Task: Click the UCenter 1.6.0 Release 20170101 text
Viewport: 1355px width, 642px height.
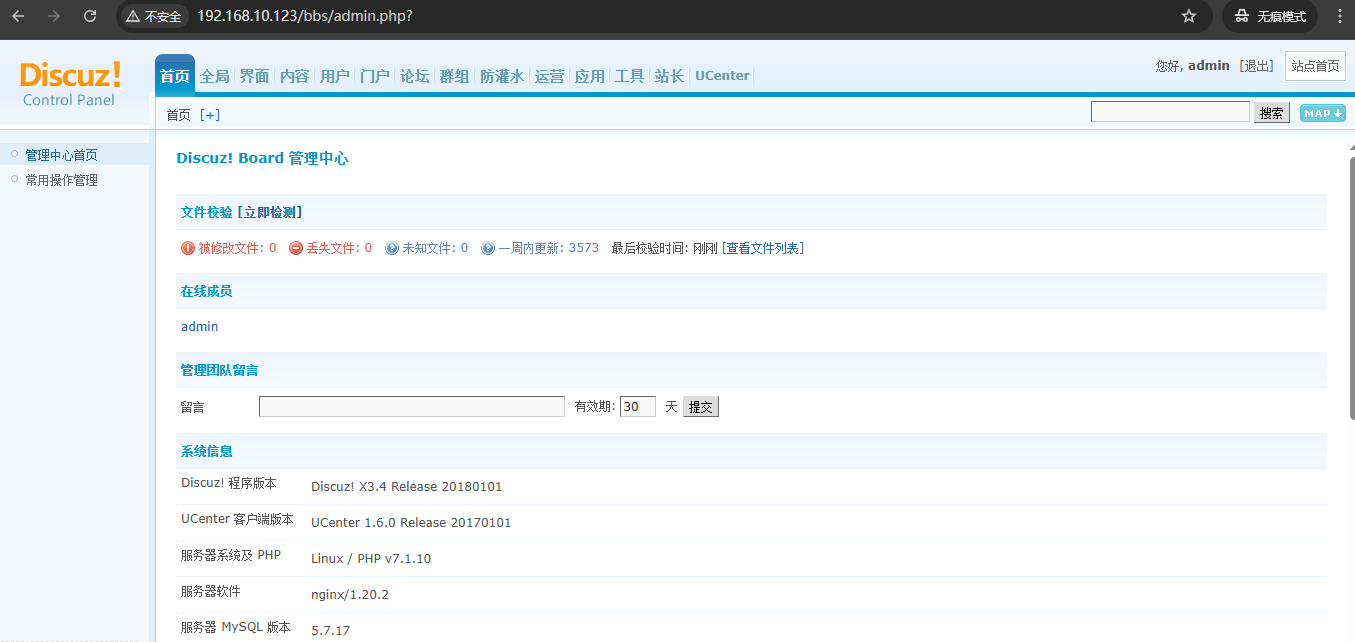Action: (411, 523)
